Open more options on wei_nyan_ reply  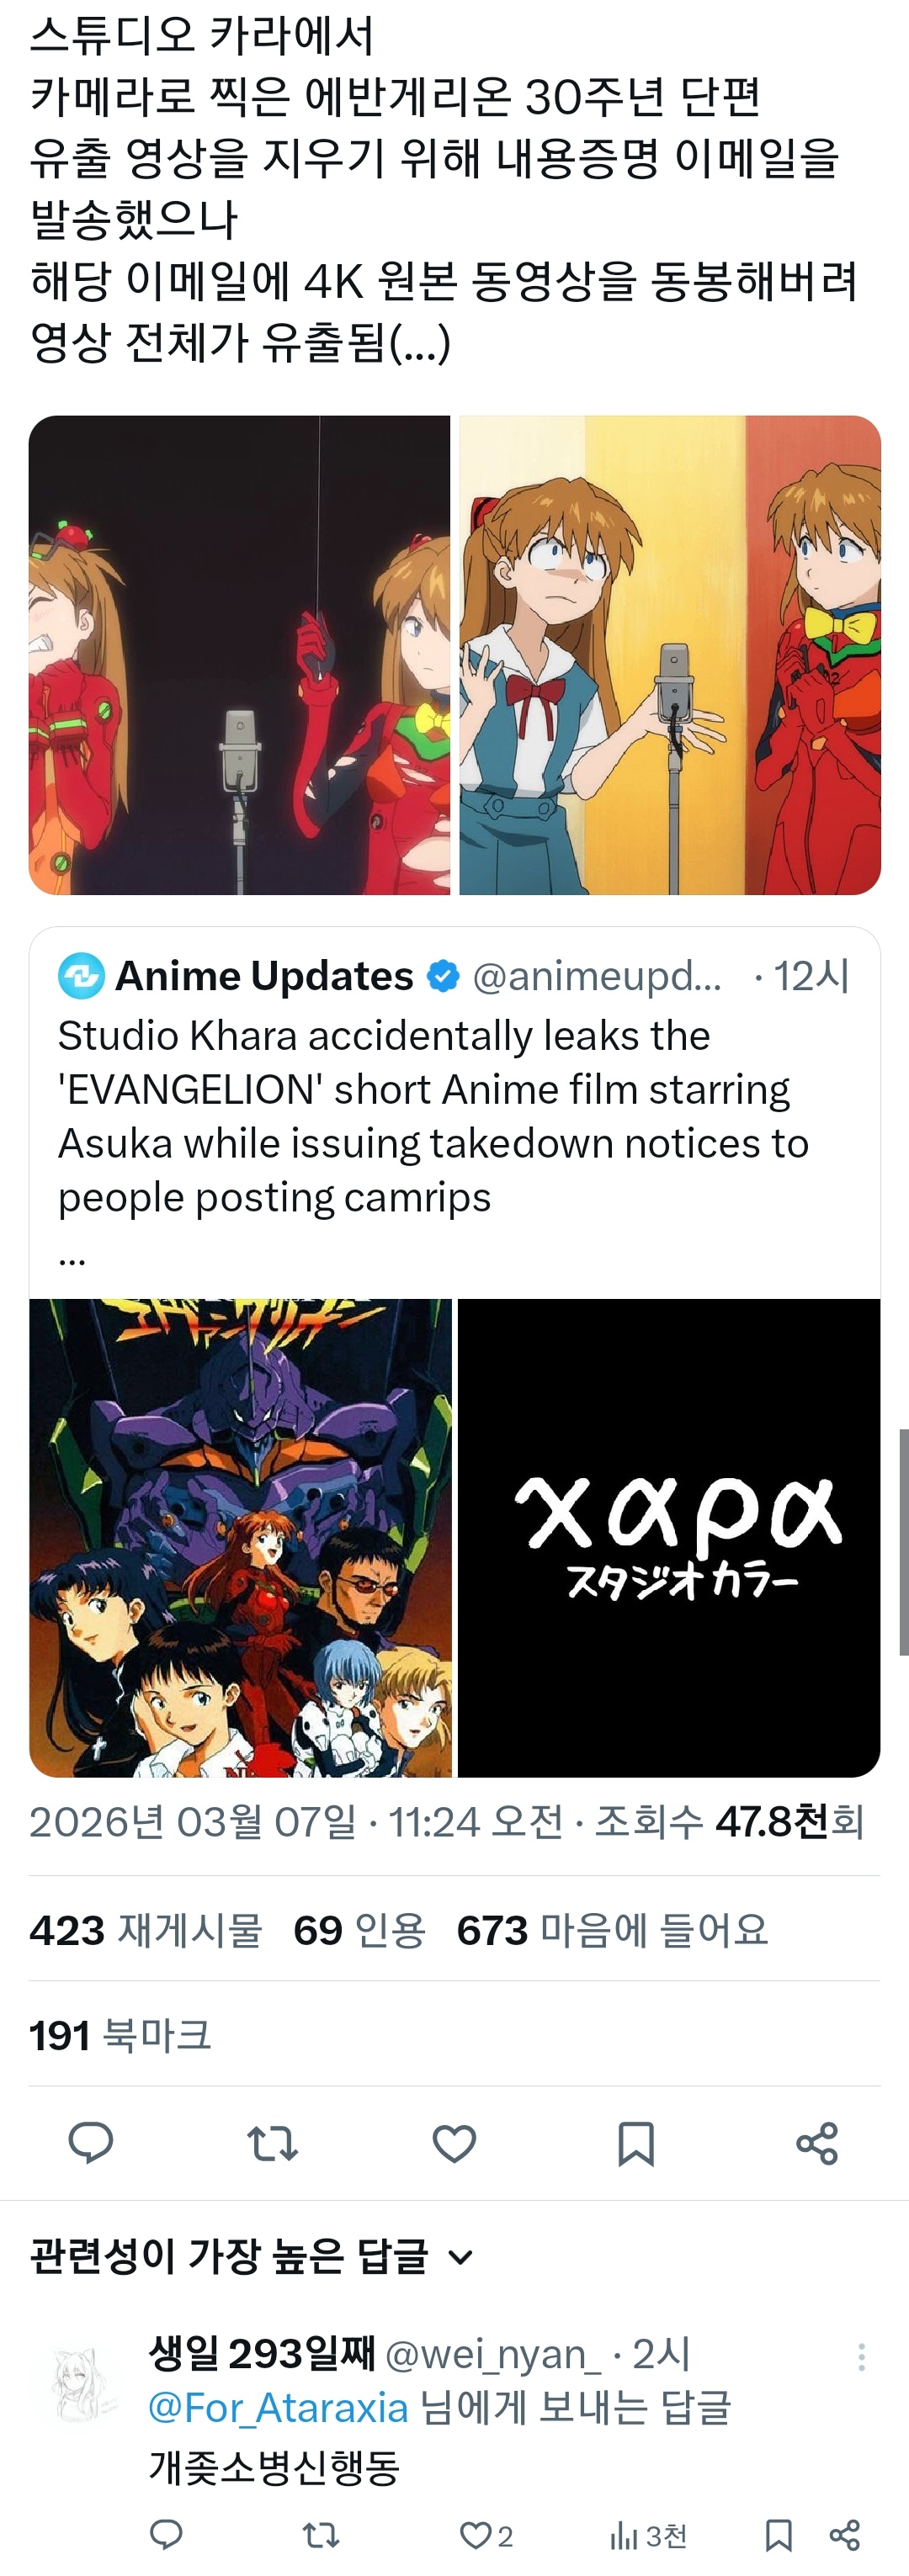tap(861, 2357)
